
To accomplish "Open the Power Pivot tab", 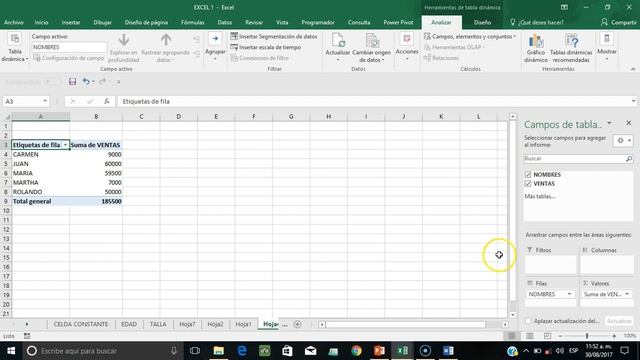I will [x=398, y=22].
